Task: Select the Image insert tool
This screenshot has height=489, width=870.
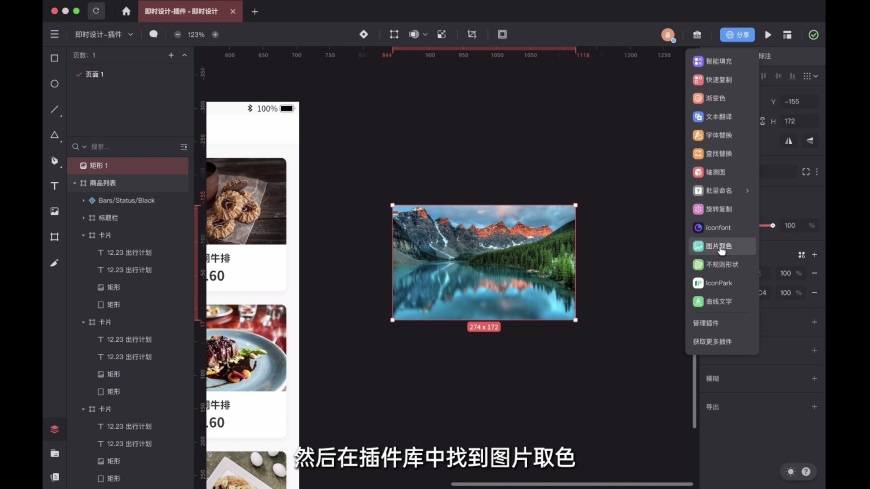Action: [x=54, y=211]
